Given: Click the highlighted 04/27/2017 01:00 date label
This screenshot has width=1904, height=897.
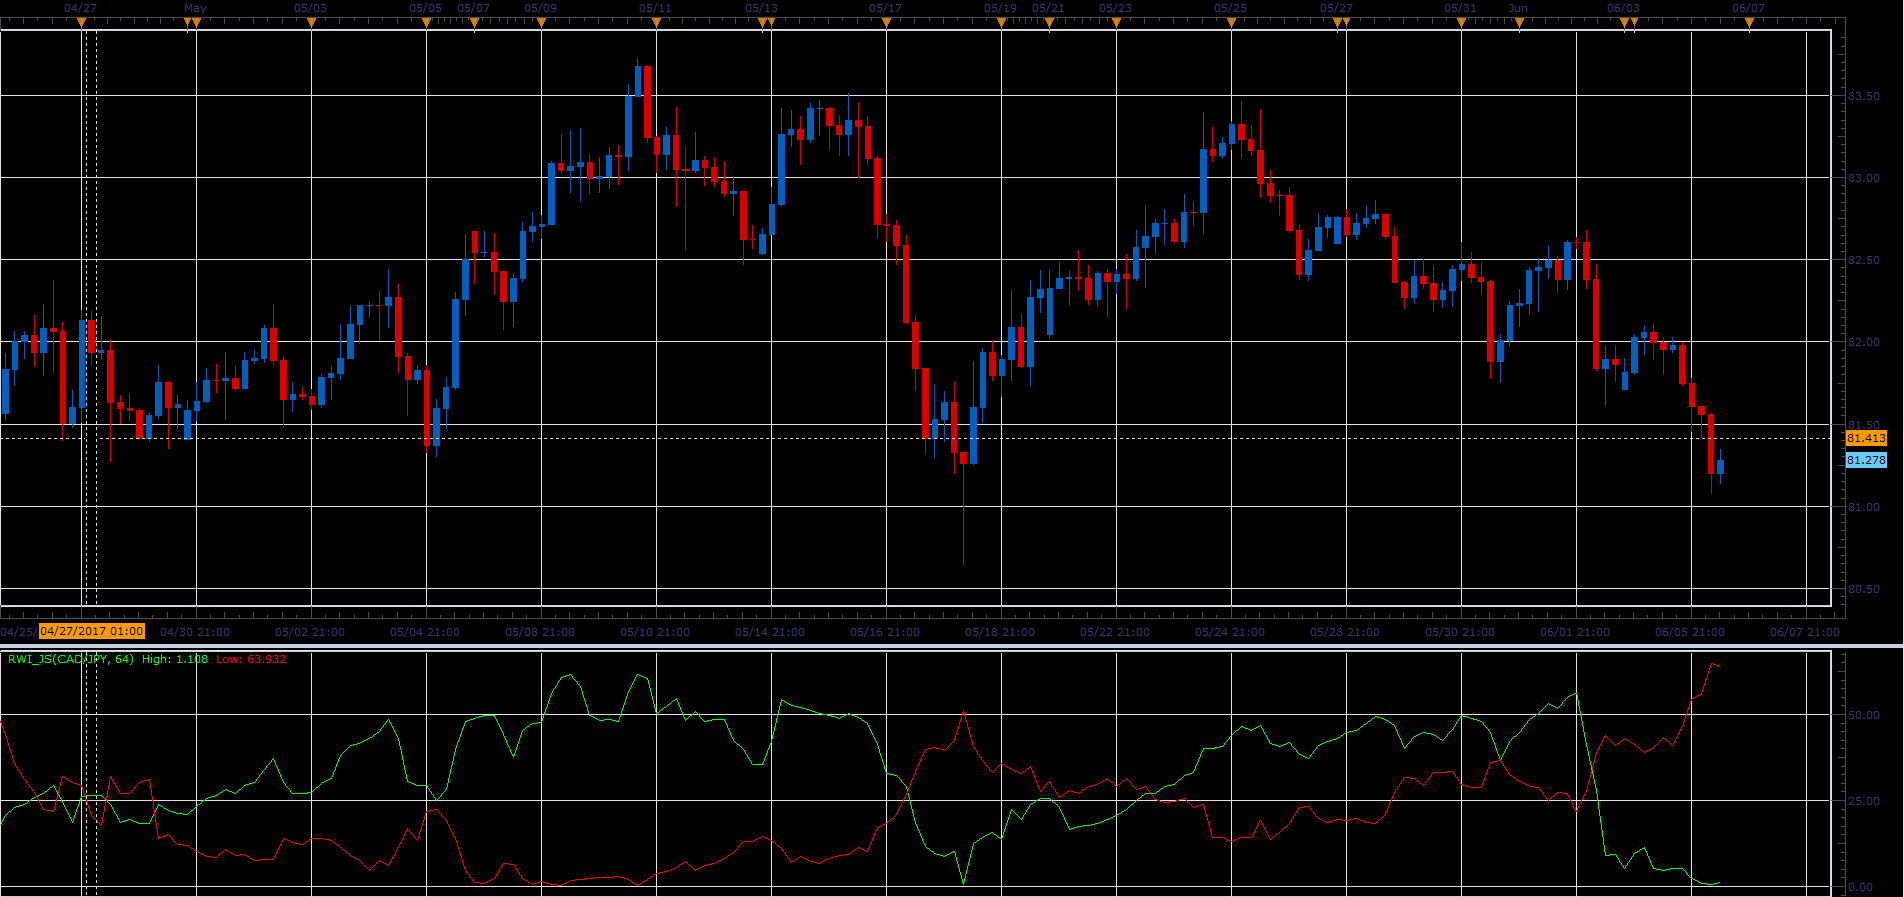Looking at the screenshot, I should click(x=92, y=631).
